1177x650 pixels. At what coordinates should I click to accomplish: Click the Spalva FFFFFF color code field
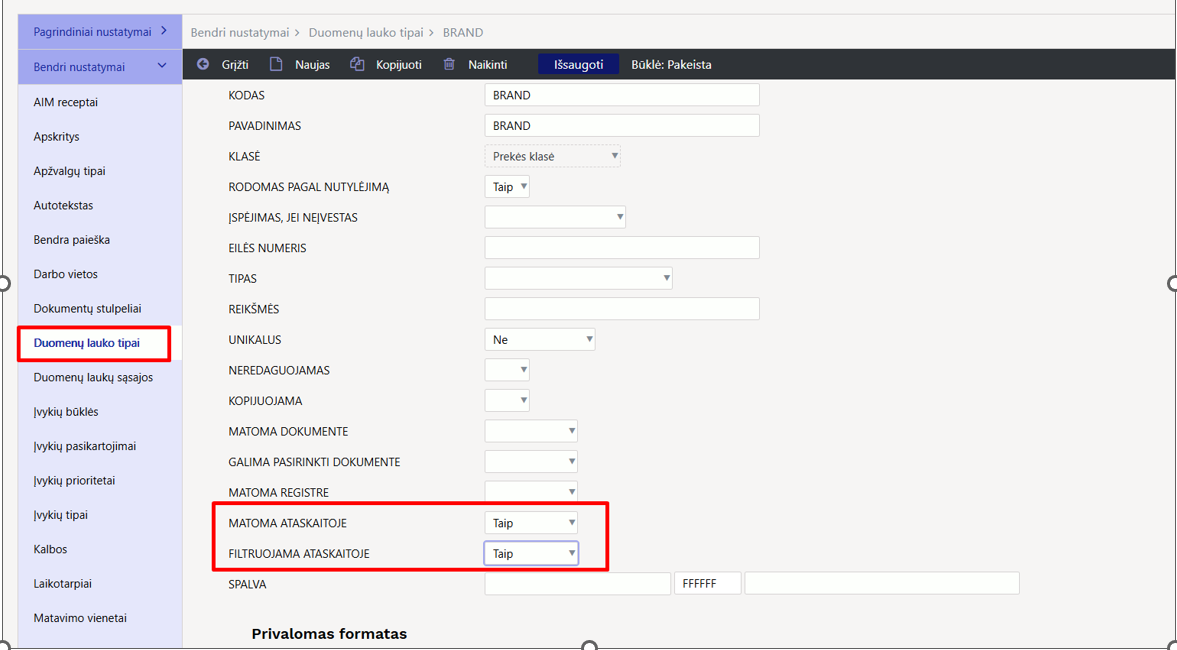point(708,583)
